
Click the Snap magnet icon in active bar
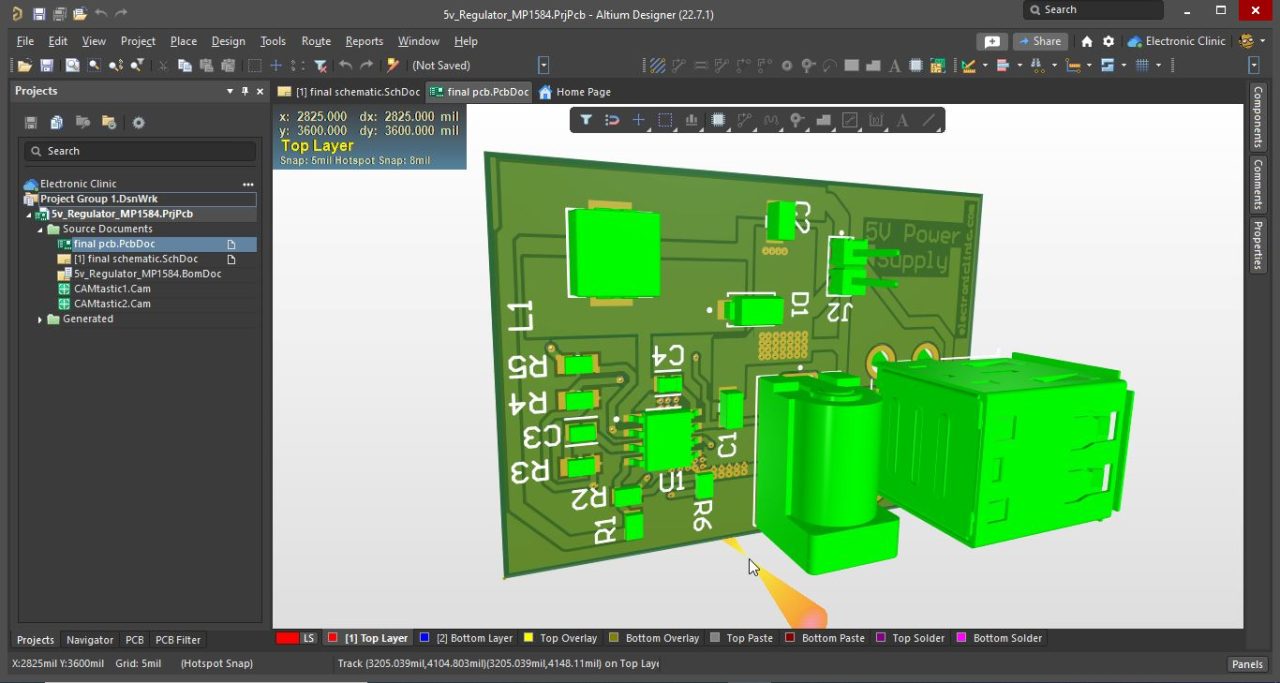pos(612,120)
